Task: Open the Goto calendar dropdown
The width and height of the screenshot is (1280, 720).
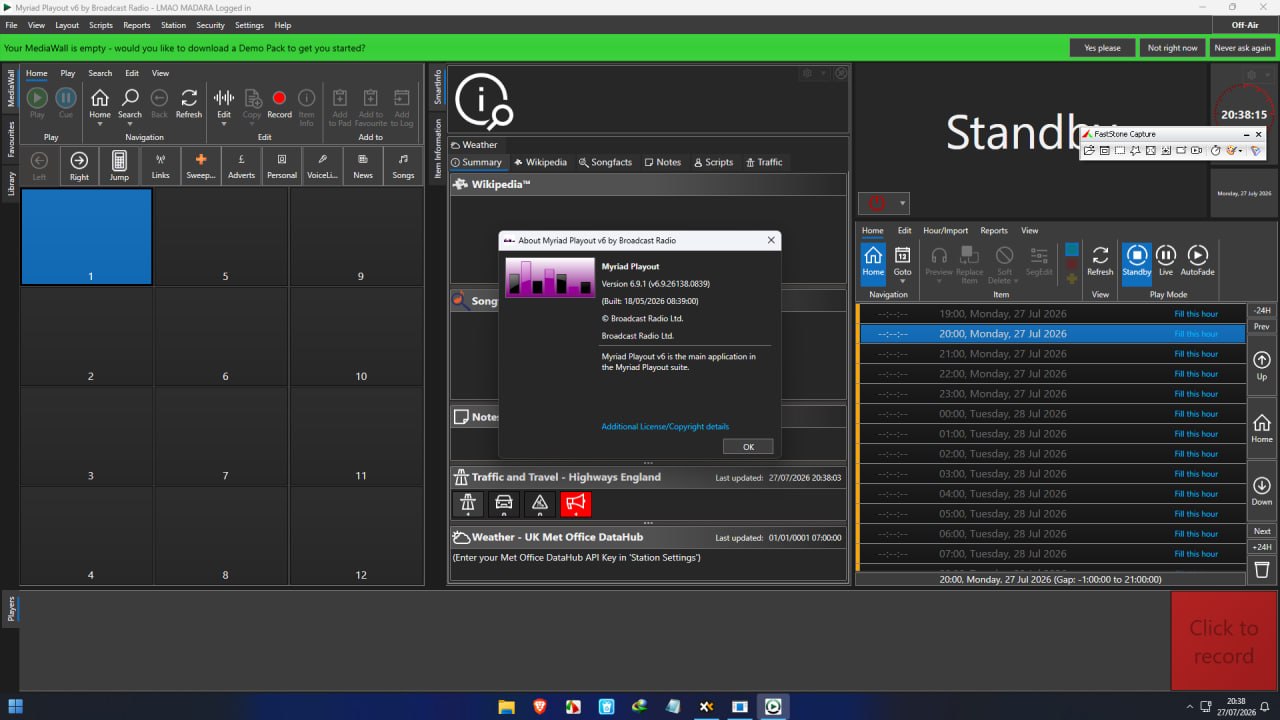Action: point(902,281)
